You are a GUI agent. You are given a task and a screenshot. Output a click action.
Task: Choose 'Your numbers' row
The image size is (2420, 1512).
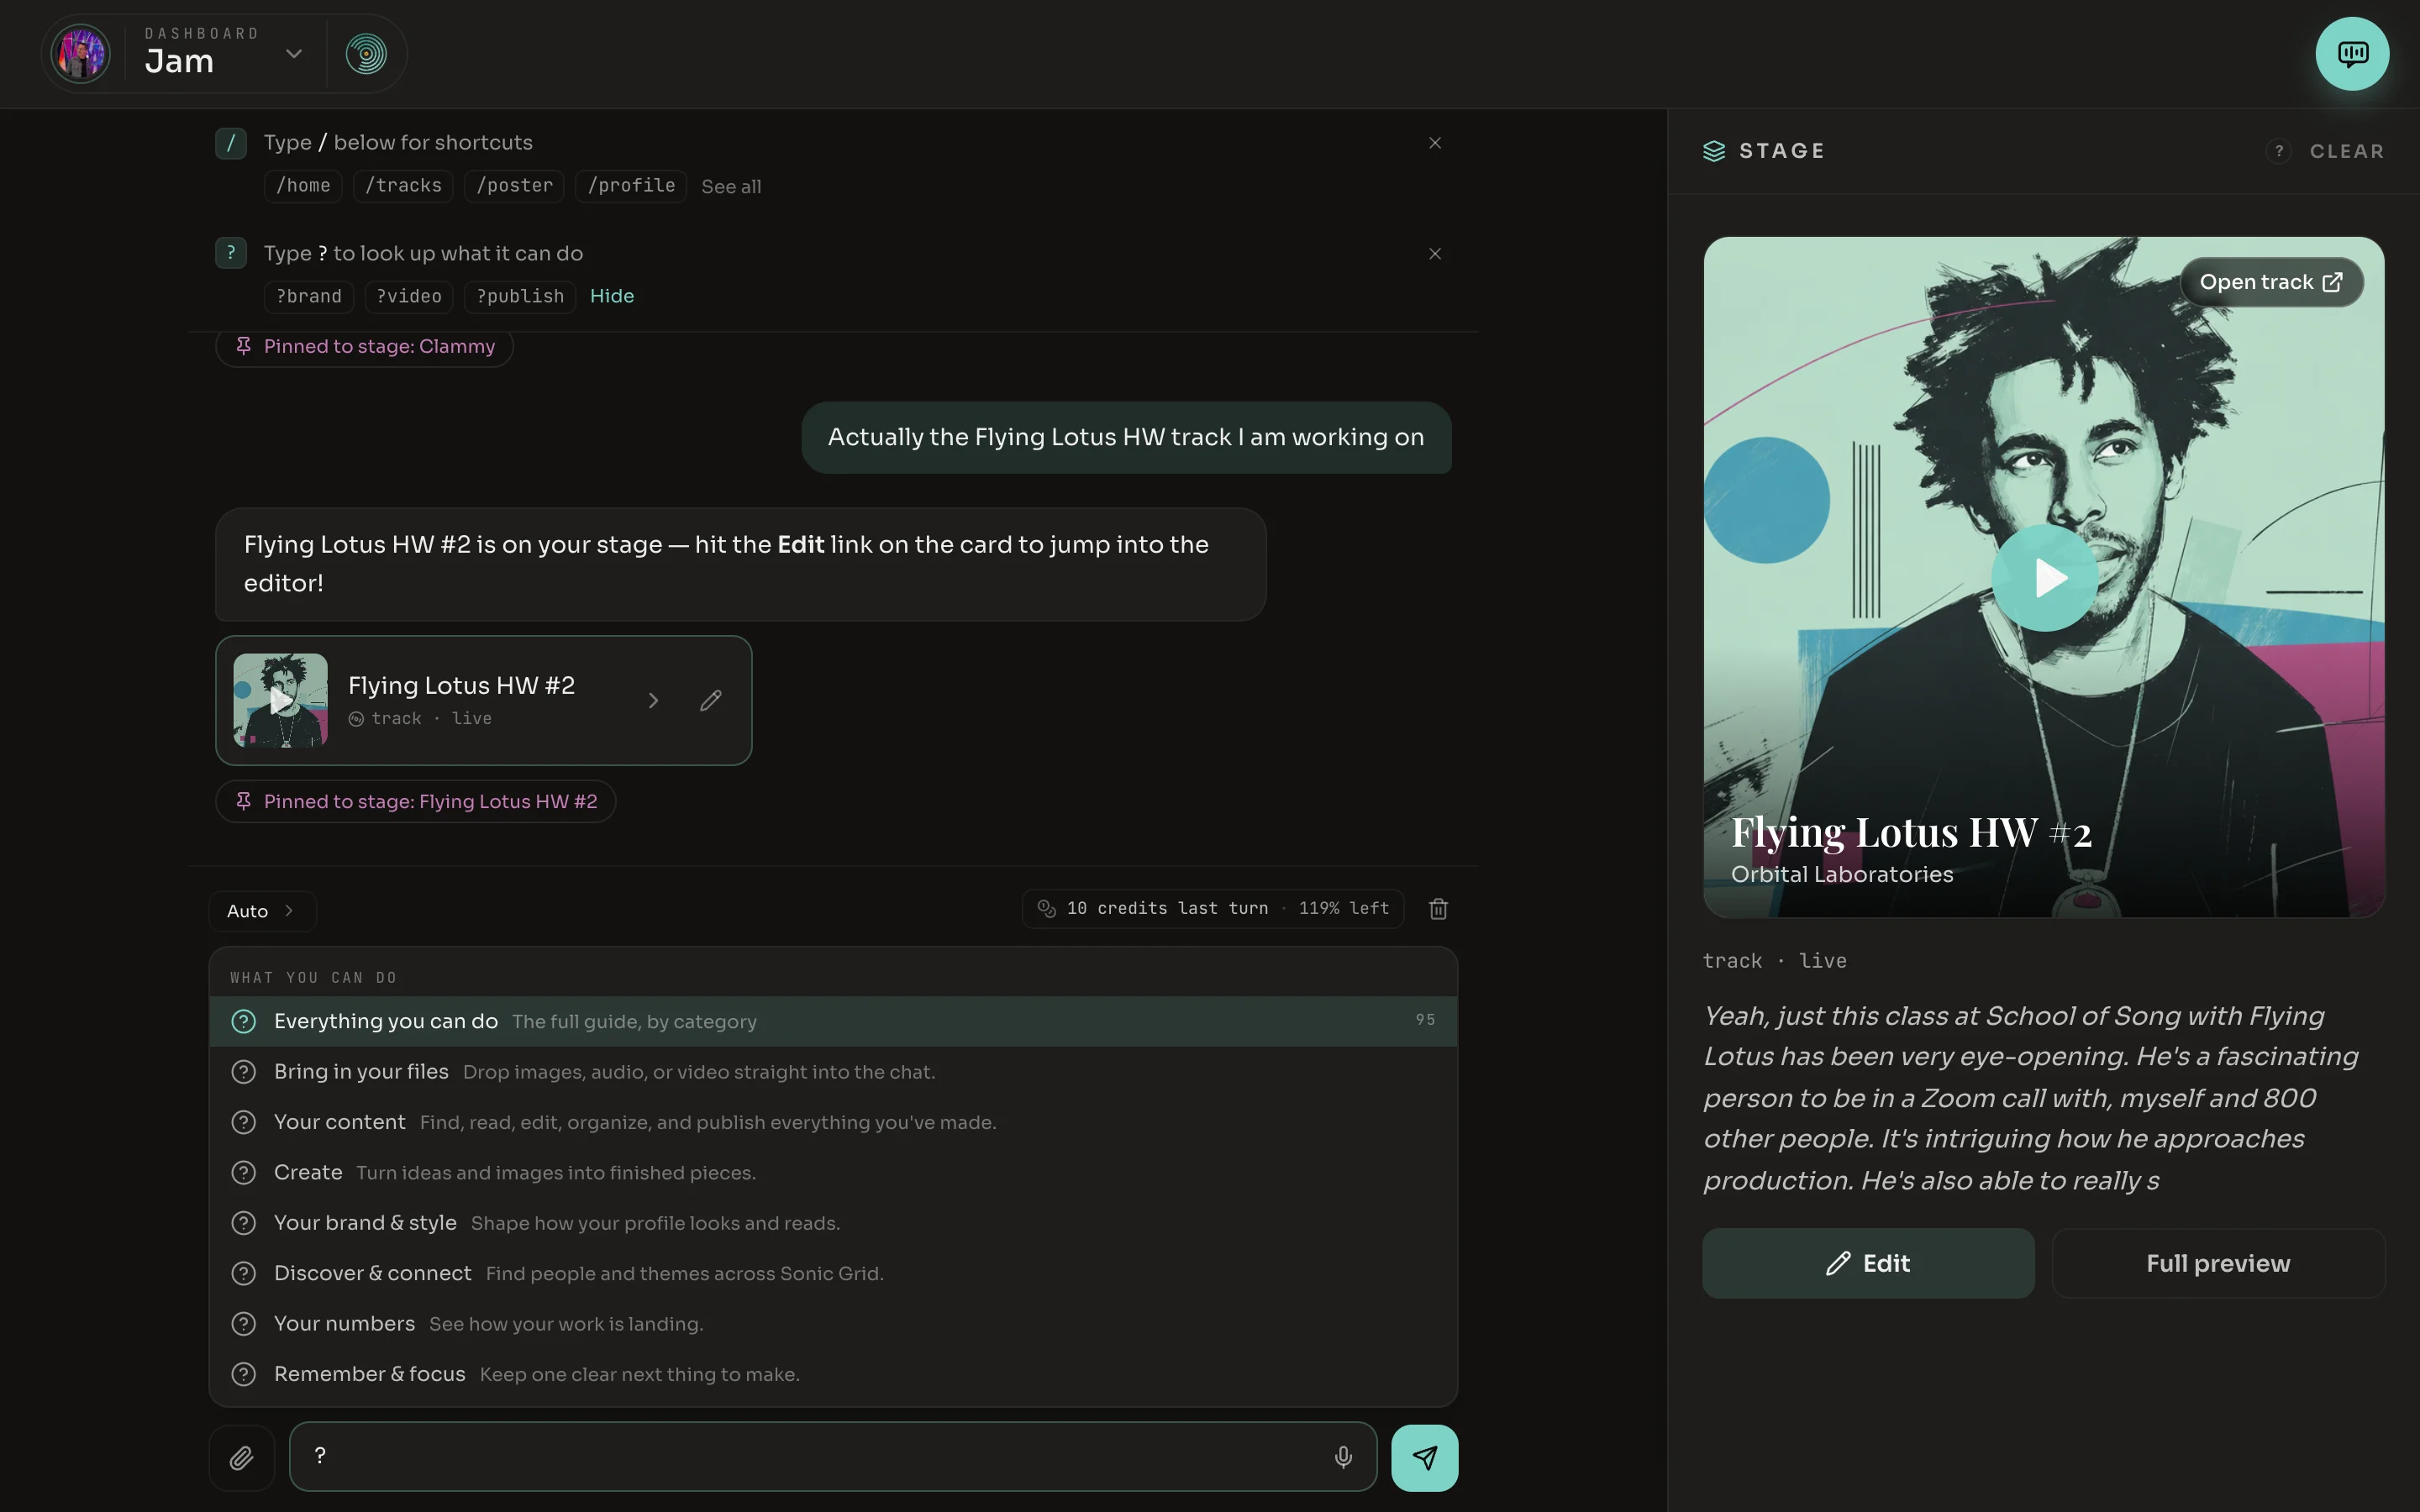(x=833, y=1324)
